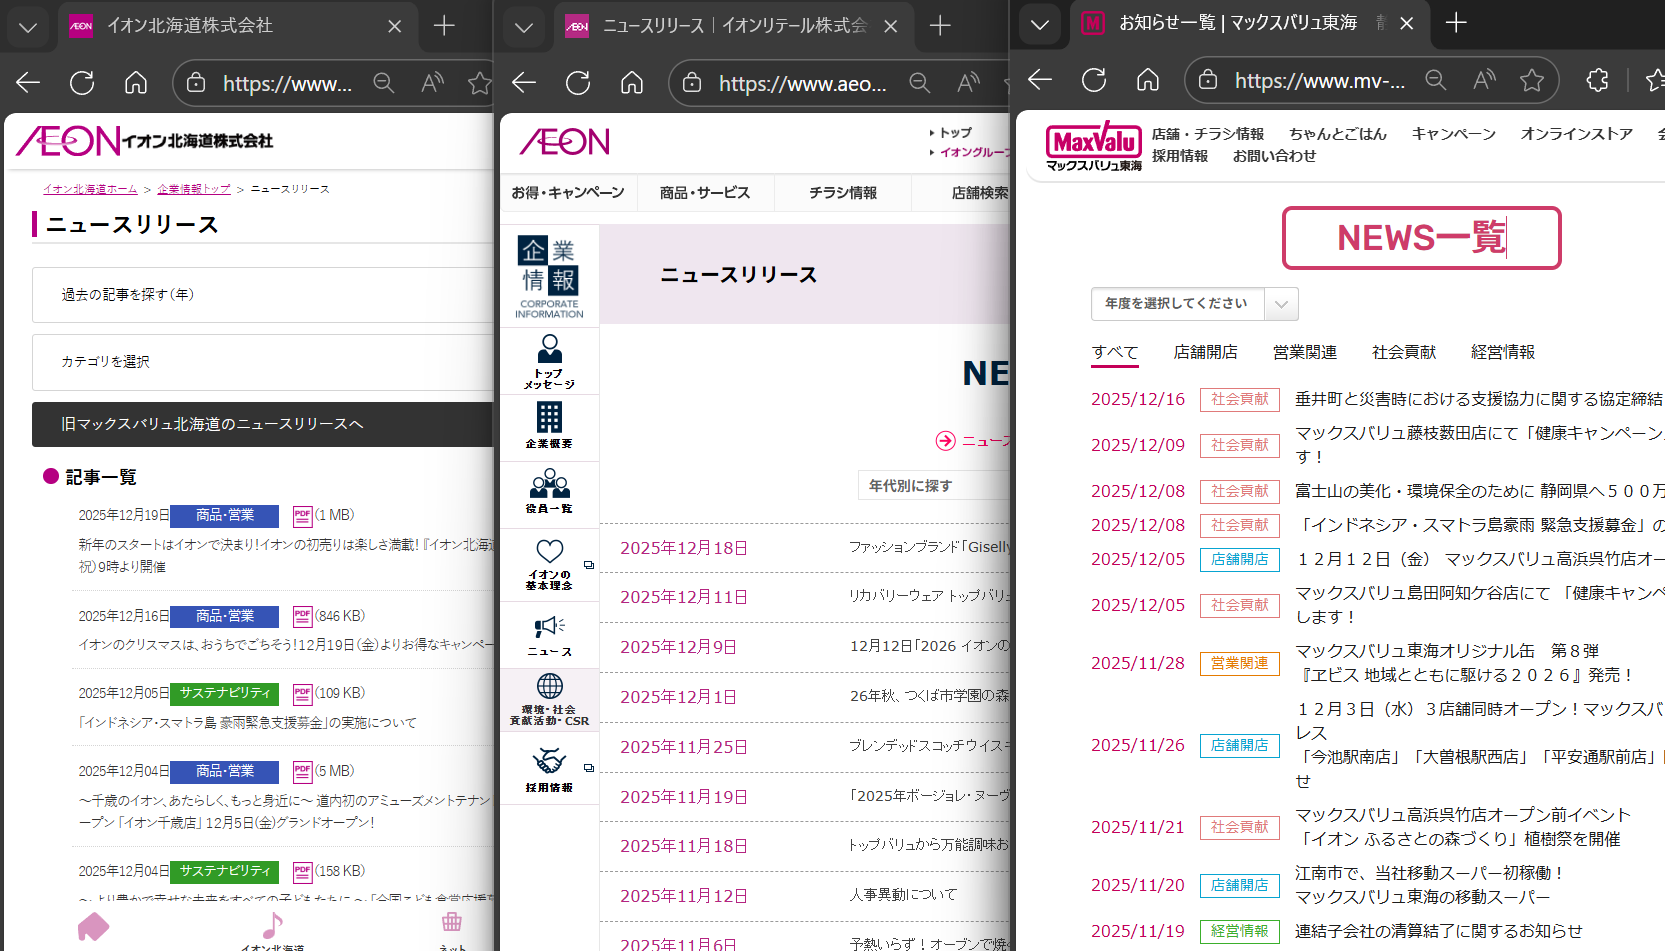Click the AEON logo in イオンリテール page
1665x951 pixels.
[565, 142]
